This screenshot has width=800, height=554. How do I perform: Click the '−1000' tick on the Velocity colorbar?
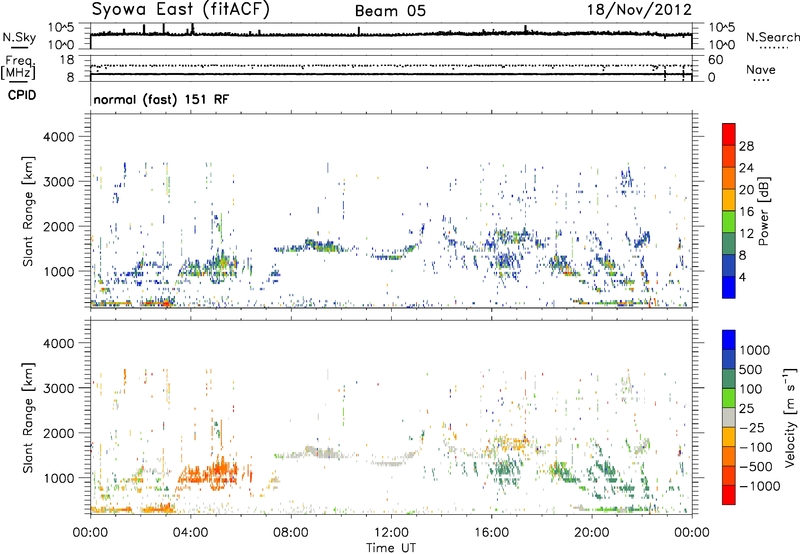click(x=760, y=486)
